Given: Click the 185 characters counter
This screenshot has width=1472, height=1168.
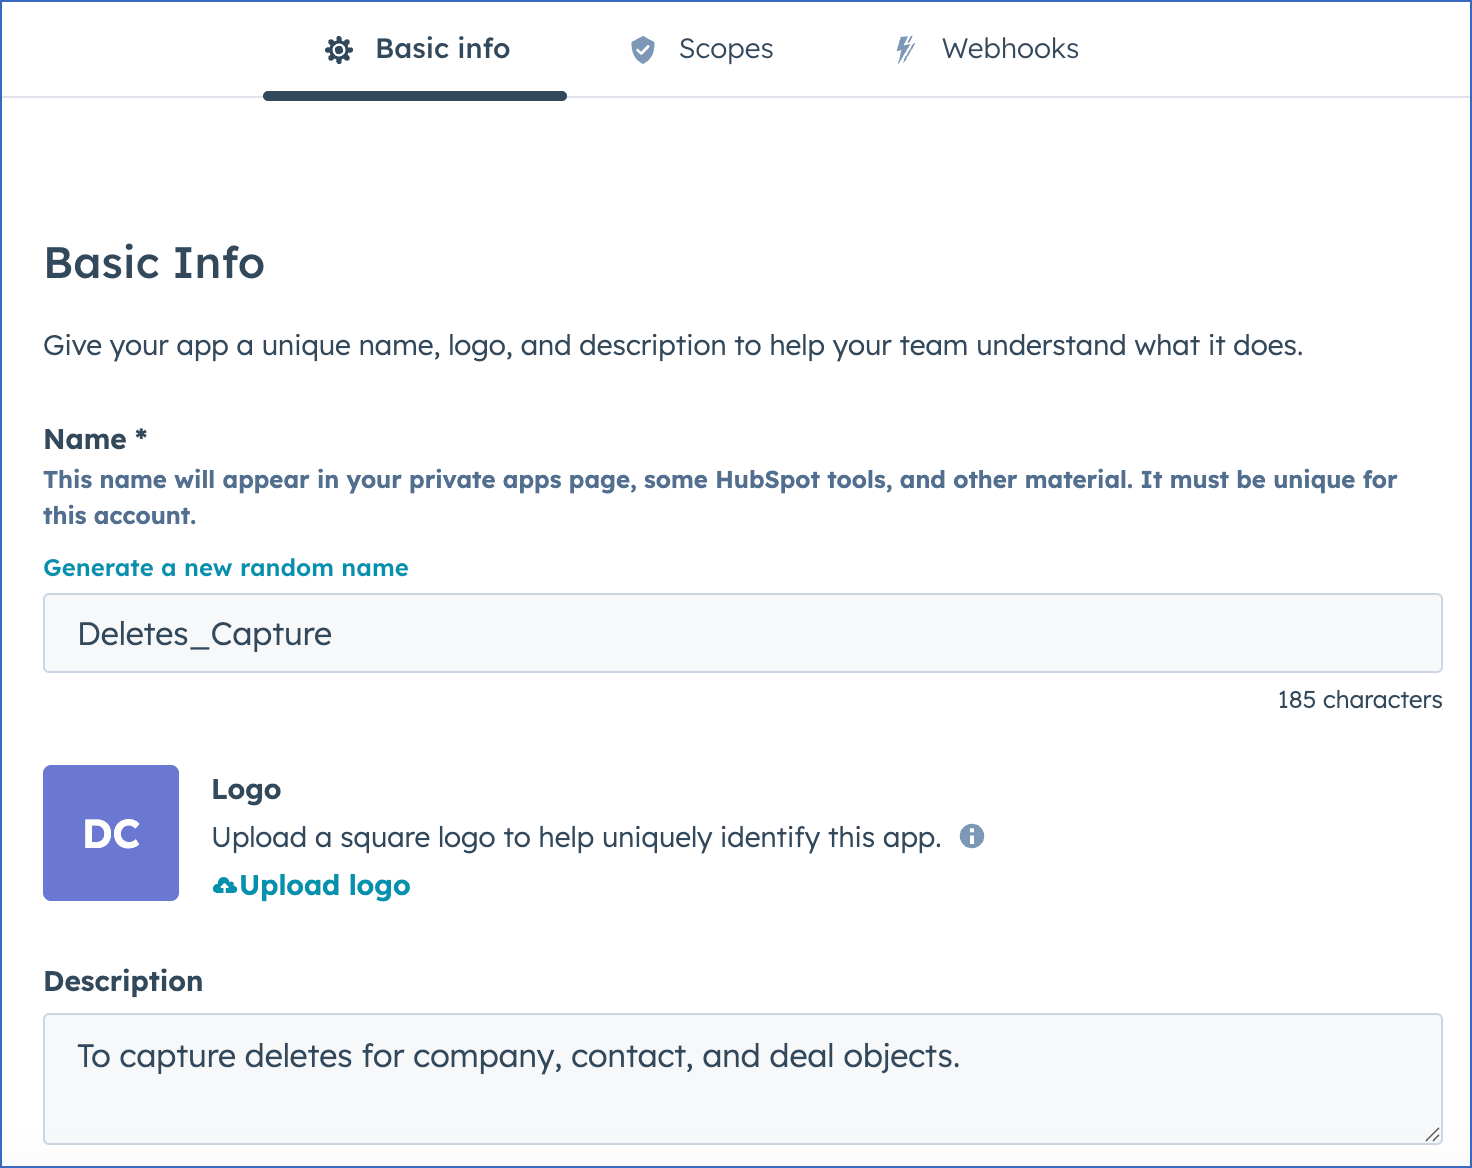Looking at the screenshot, I should 1359,700.
